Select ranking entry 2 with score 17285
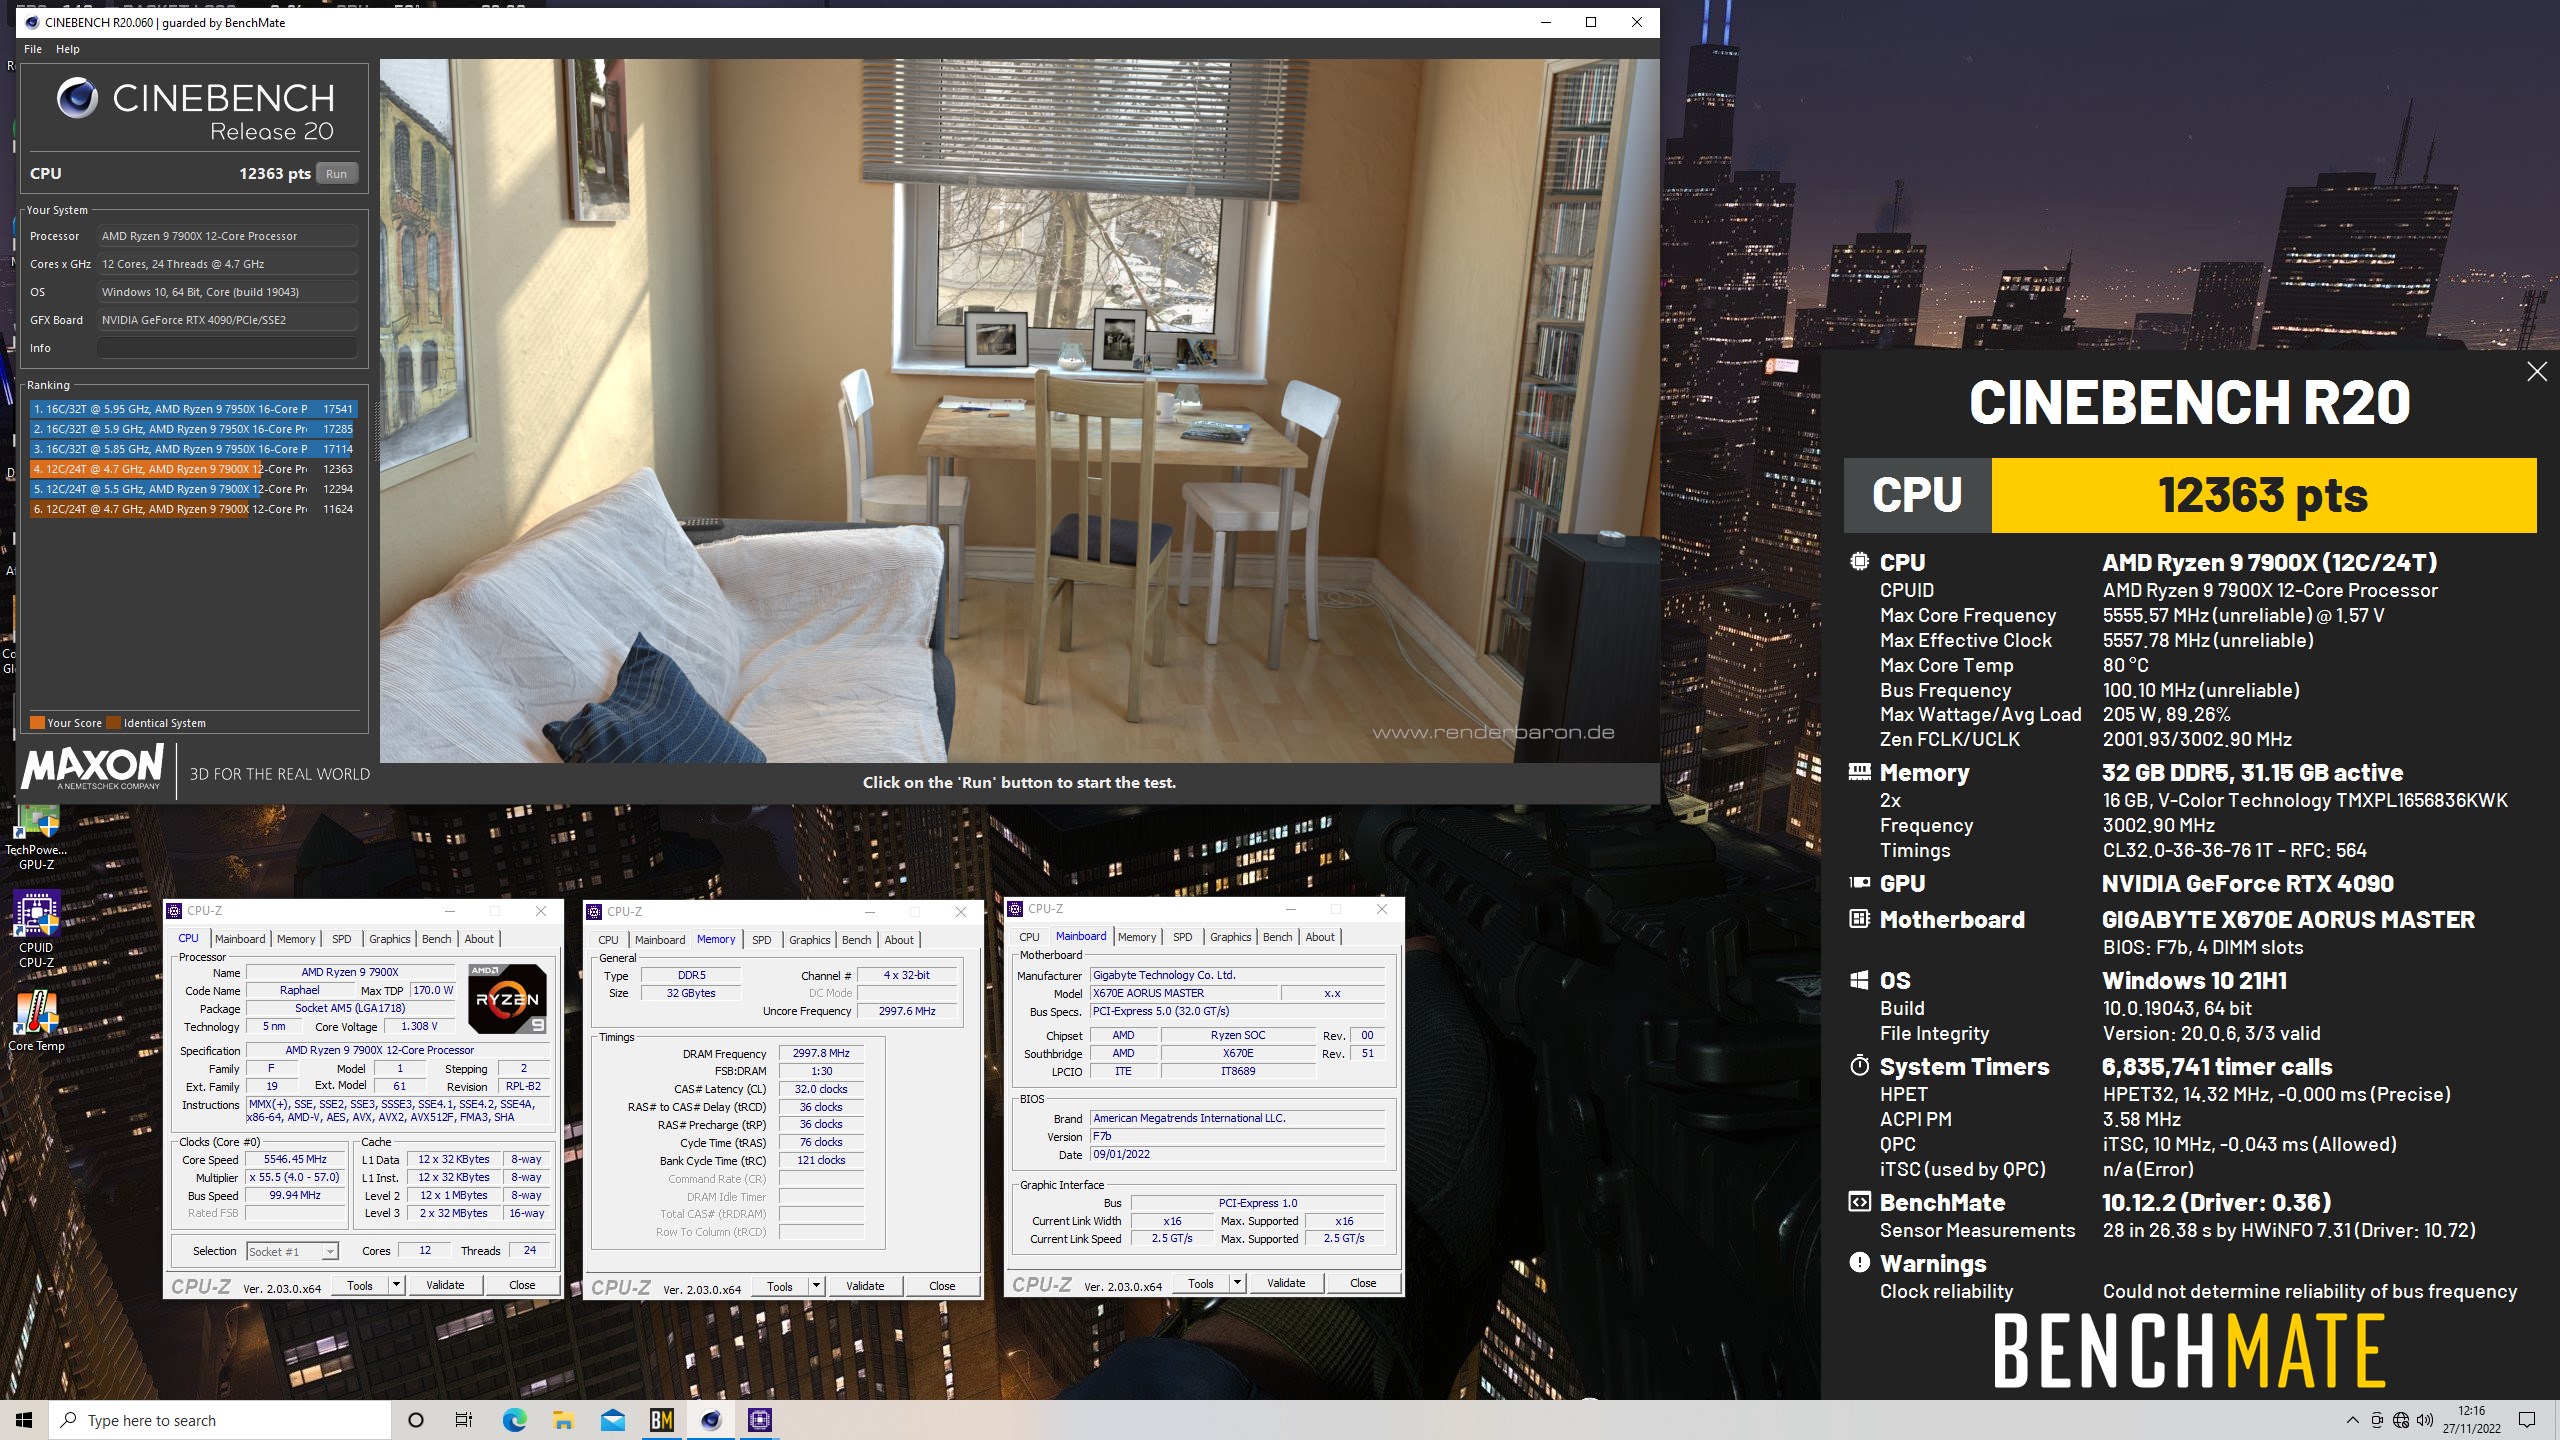This screenshot has width=2560, height=1440. tap(193, 429)
